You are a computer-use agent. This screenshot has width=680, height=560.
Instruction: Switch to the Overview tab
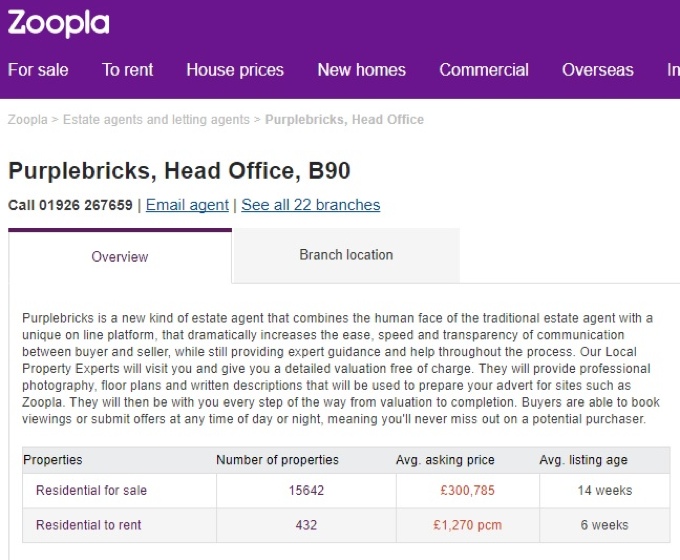click(120, 257)
